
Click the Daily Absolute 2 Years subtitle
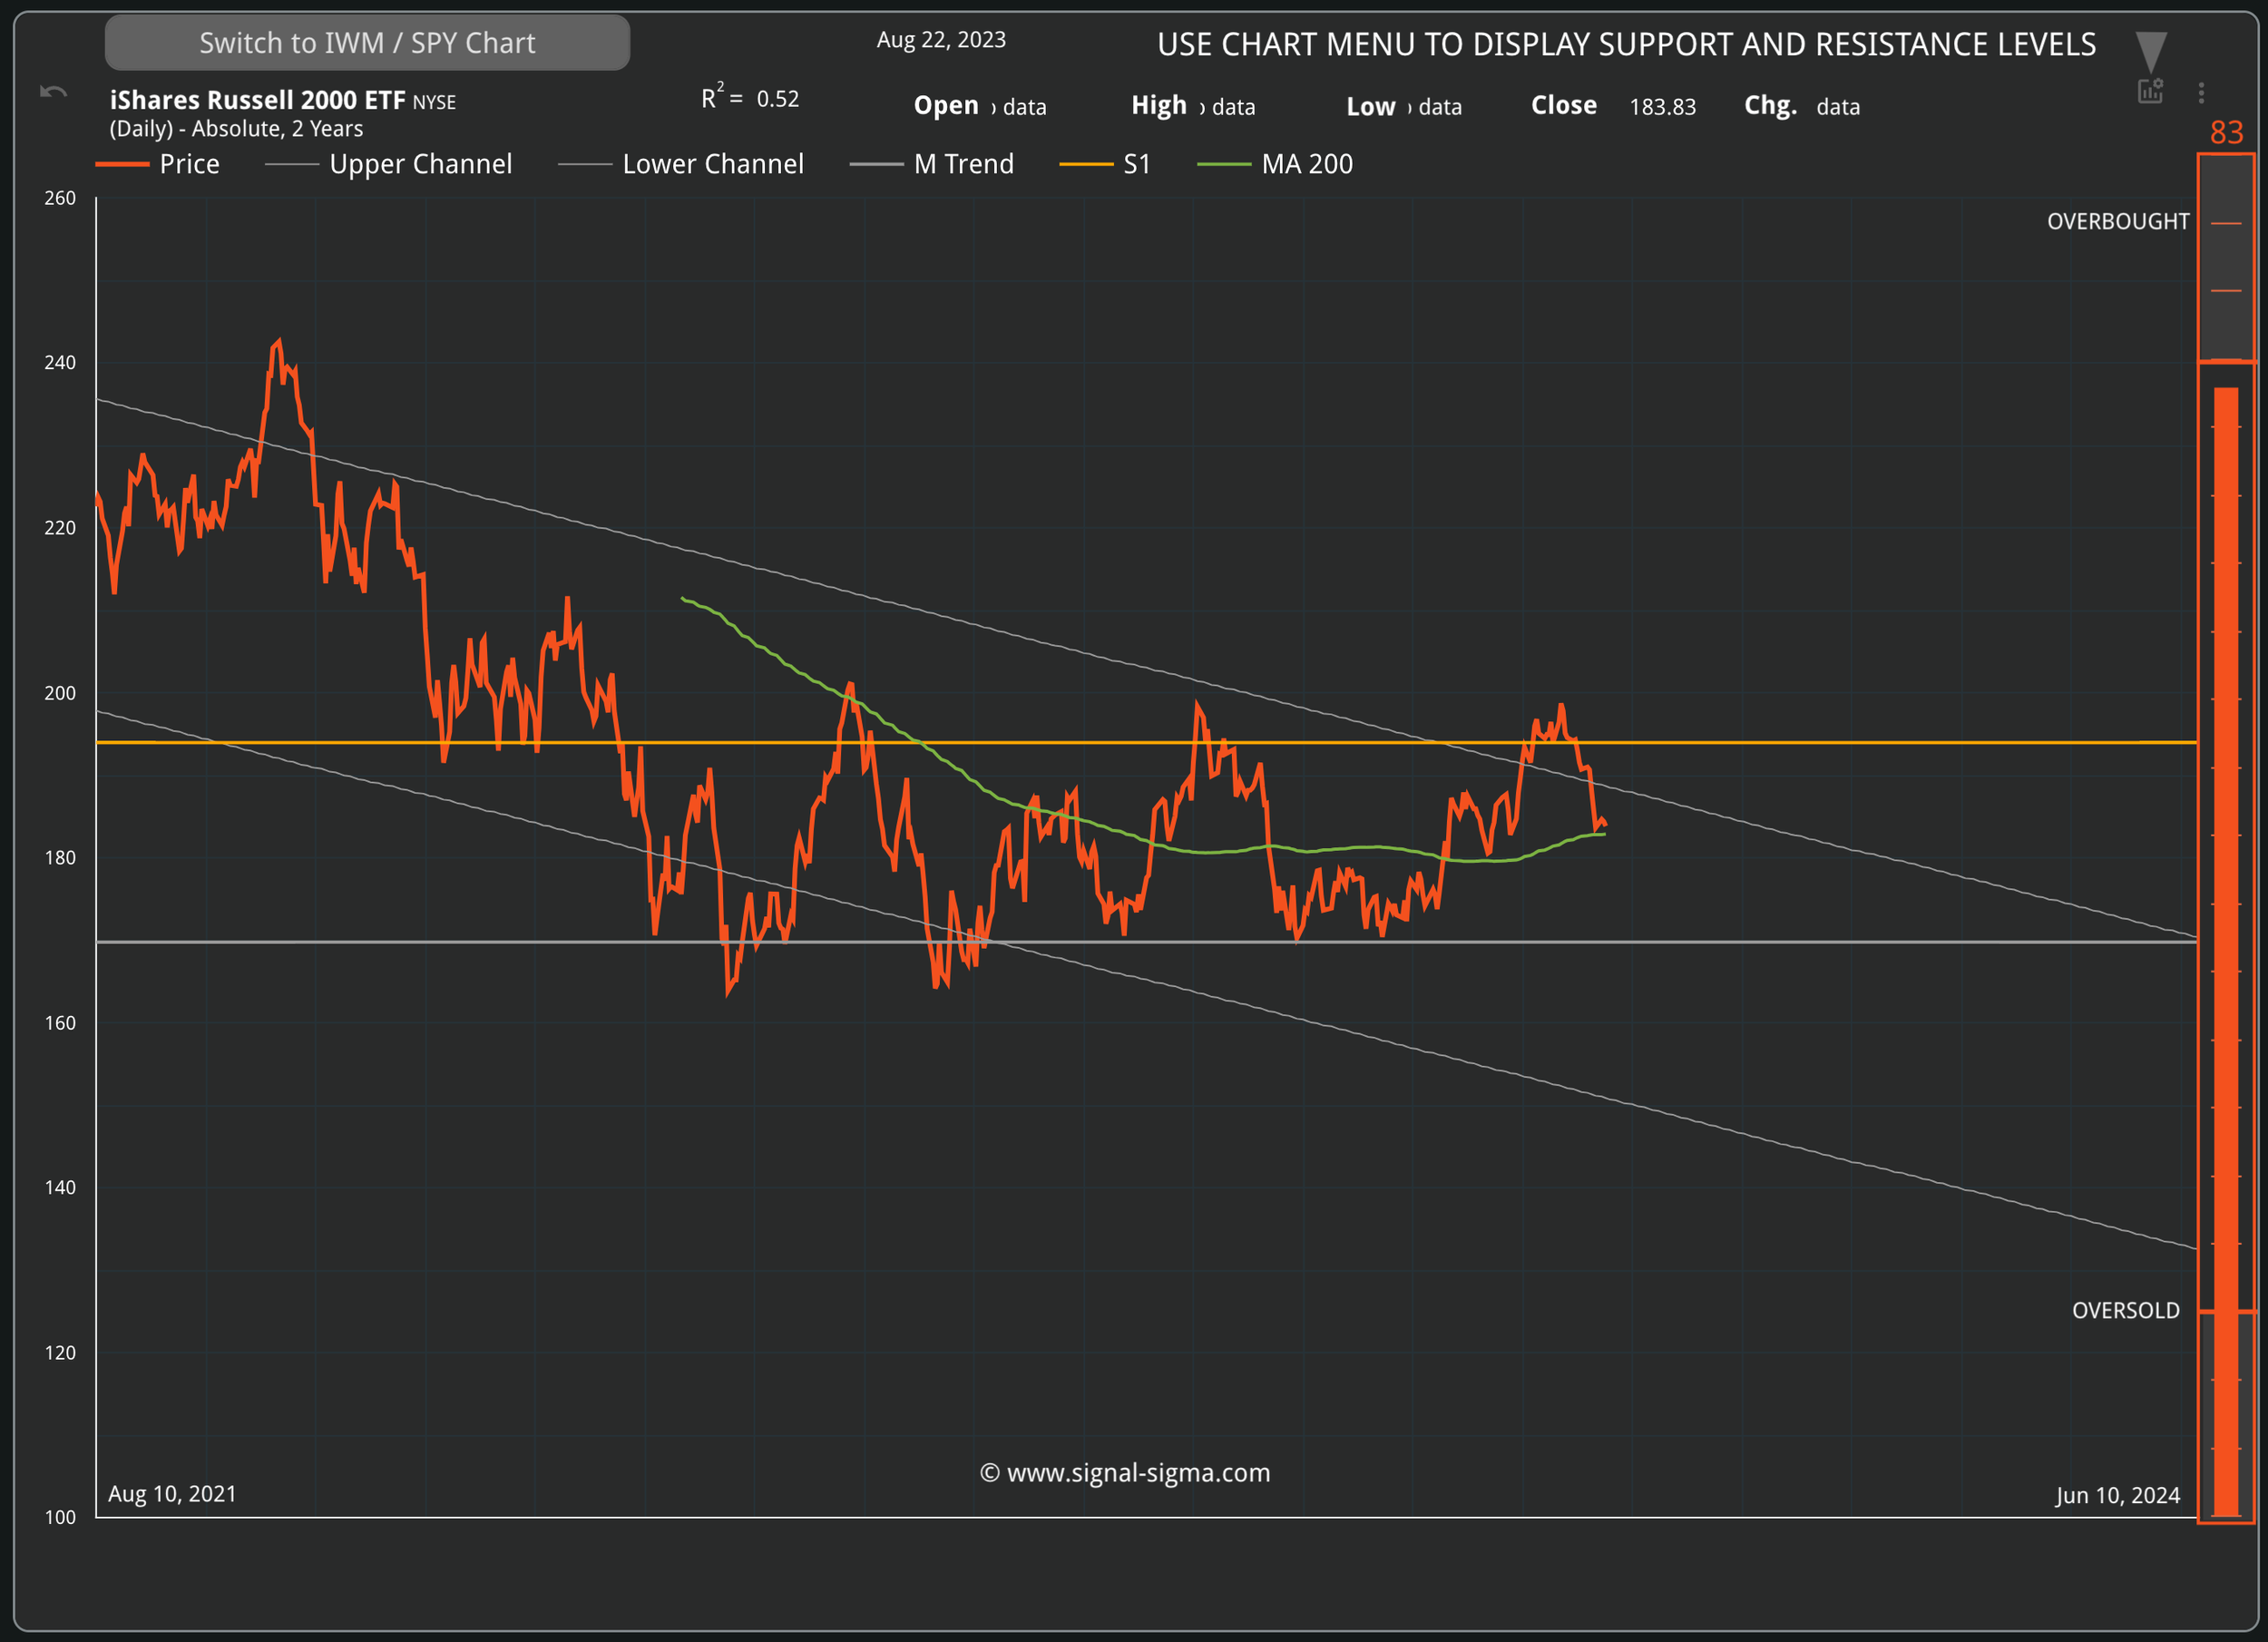[236, 129]
